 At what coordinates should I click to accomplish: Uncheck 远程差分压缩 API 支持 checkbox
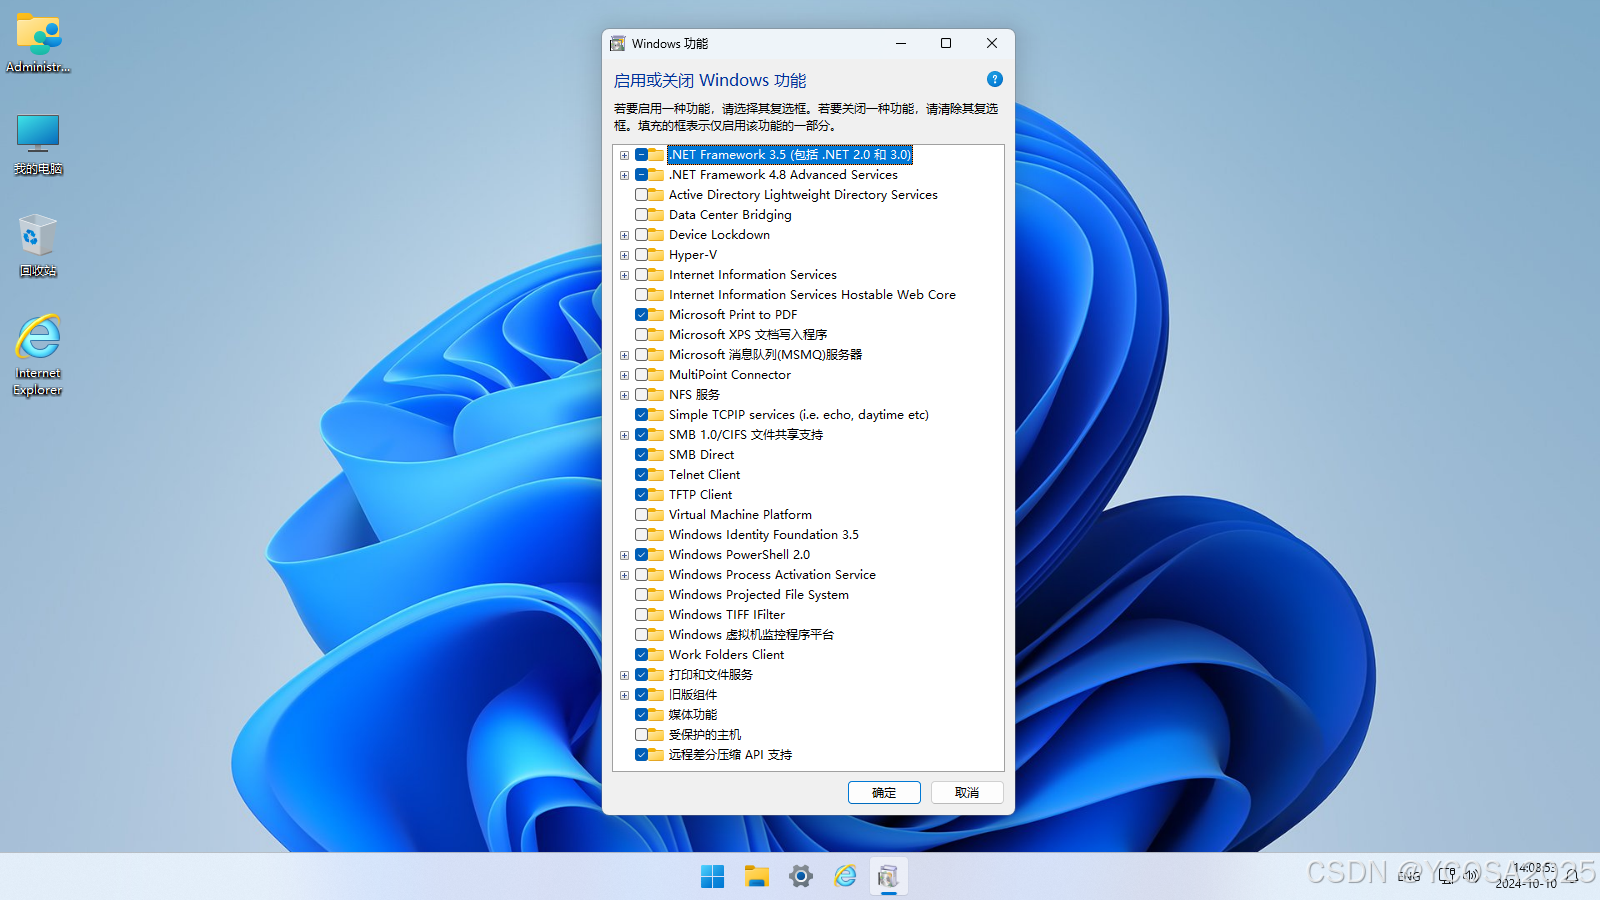(641, 755)
